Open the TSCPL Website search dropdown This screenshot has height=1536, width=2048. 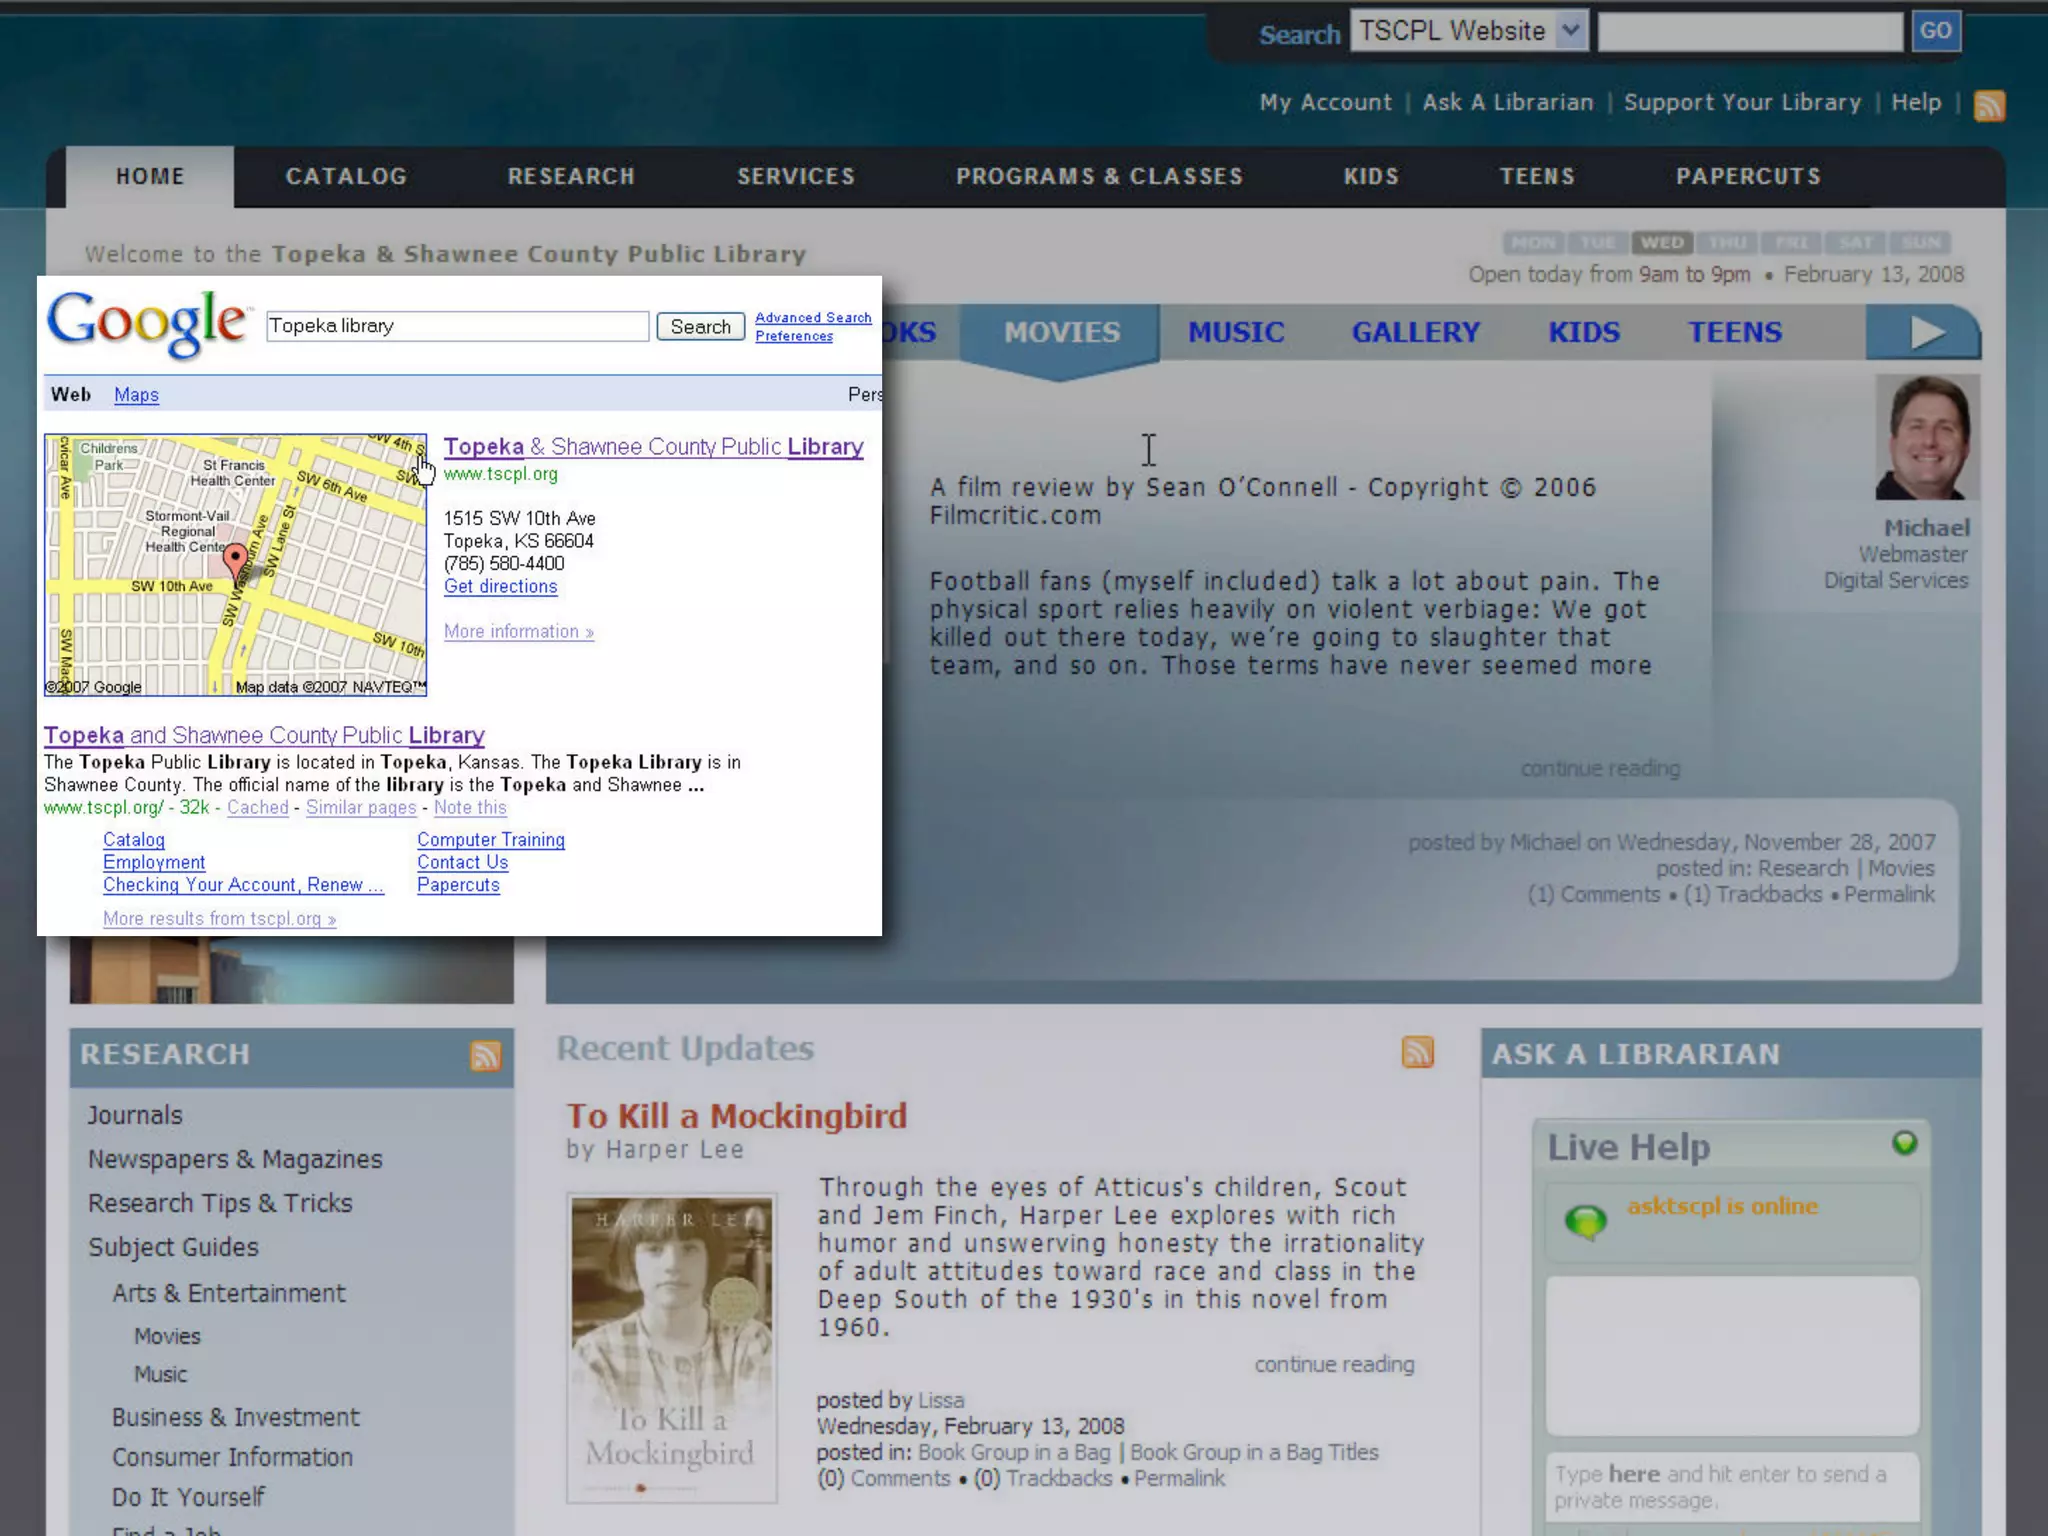pos(1570,31)
